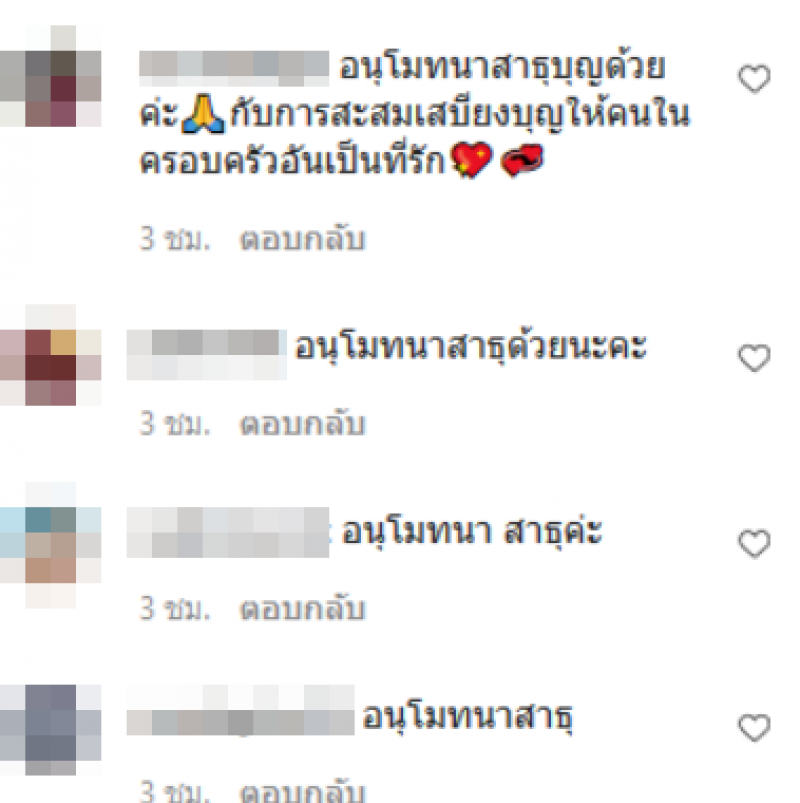Select ตอบกลับ below อนุโมทนา สาธุค่ะ
800x803 pixels.
303,609
